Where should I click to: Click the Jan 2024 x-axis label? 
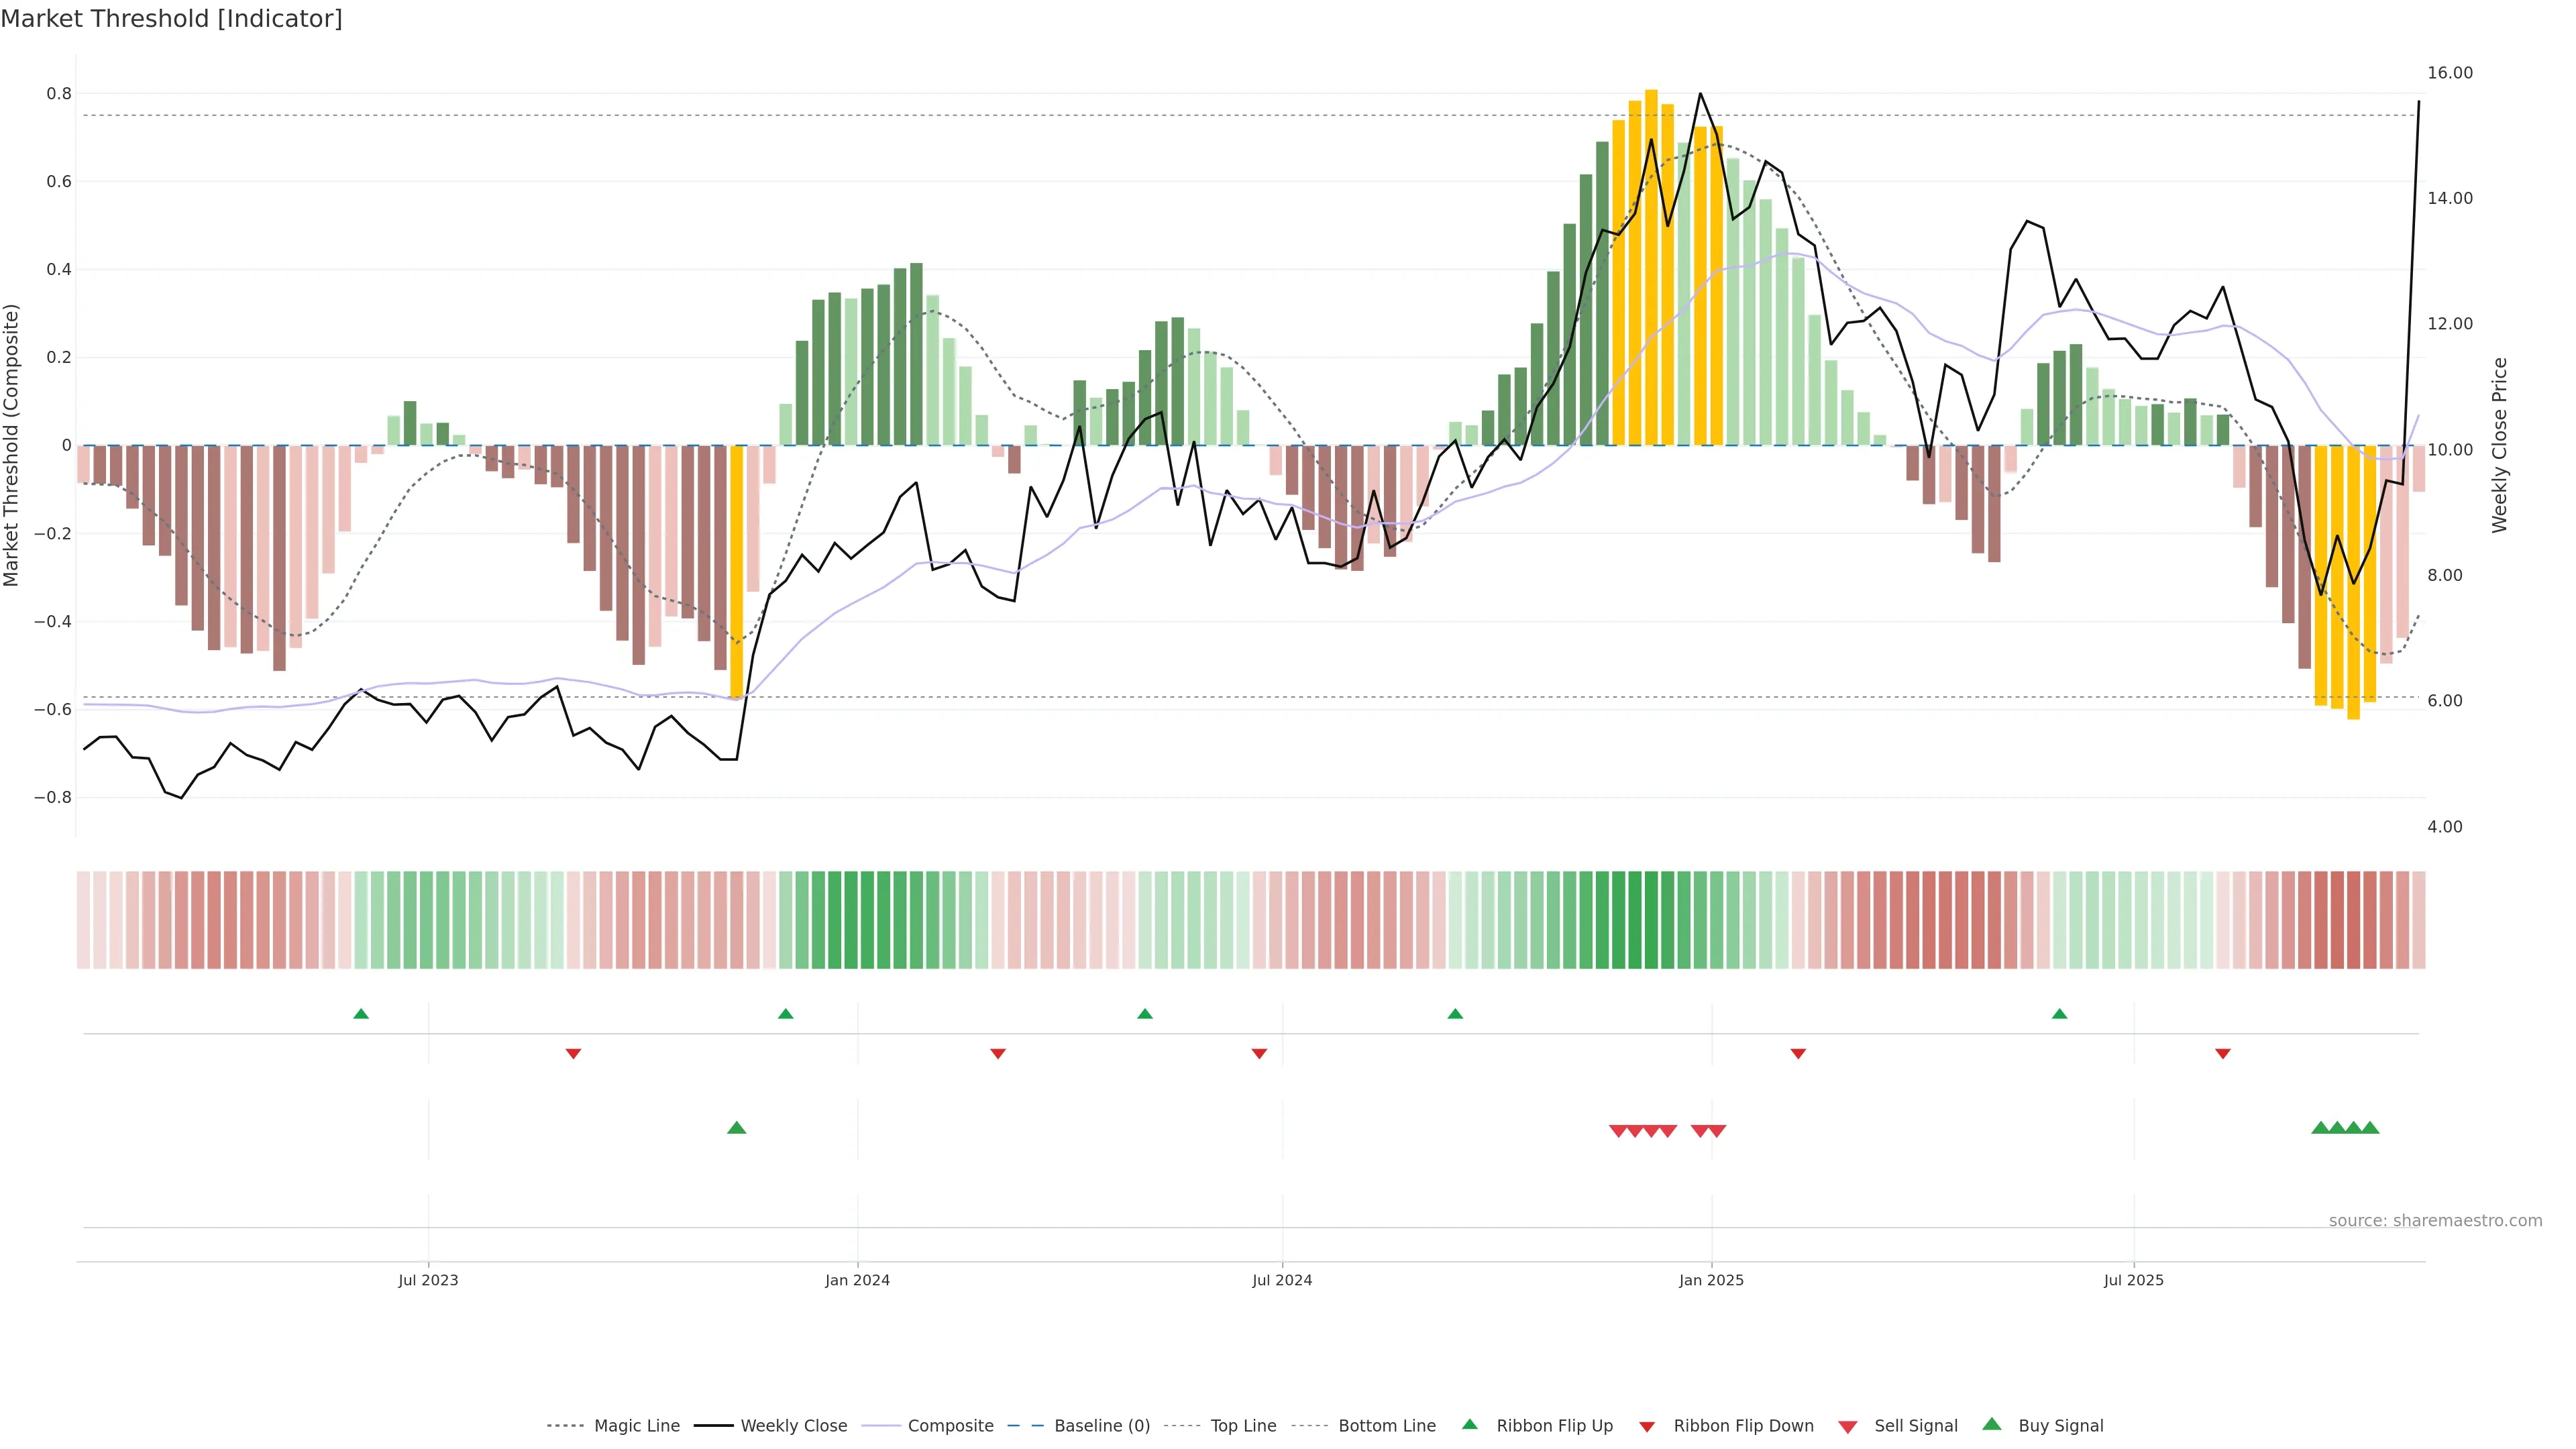coord(857,1280)
